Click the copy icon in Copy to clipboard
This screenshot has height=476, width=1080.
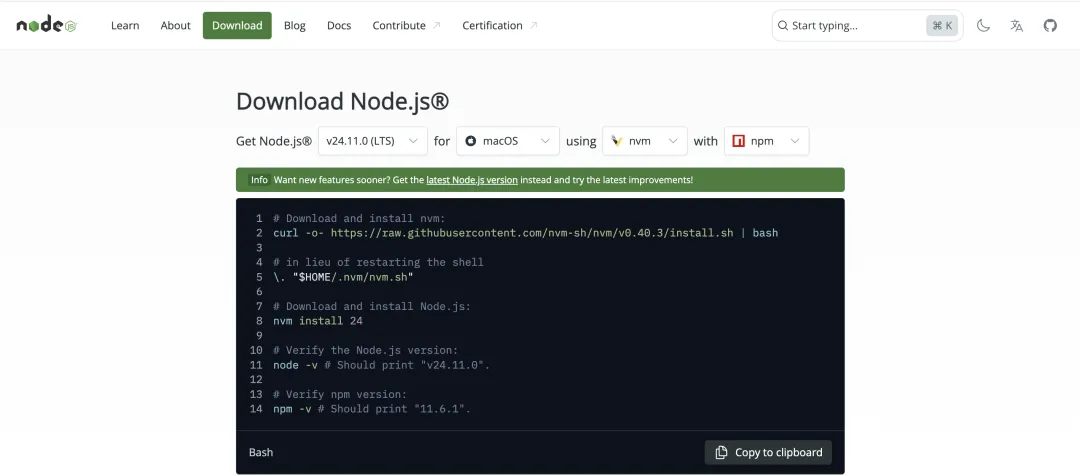721,453
